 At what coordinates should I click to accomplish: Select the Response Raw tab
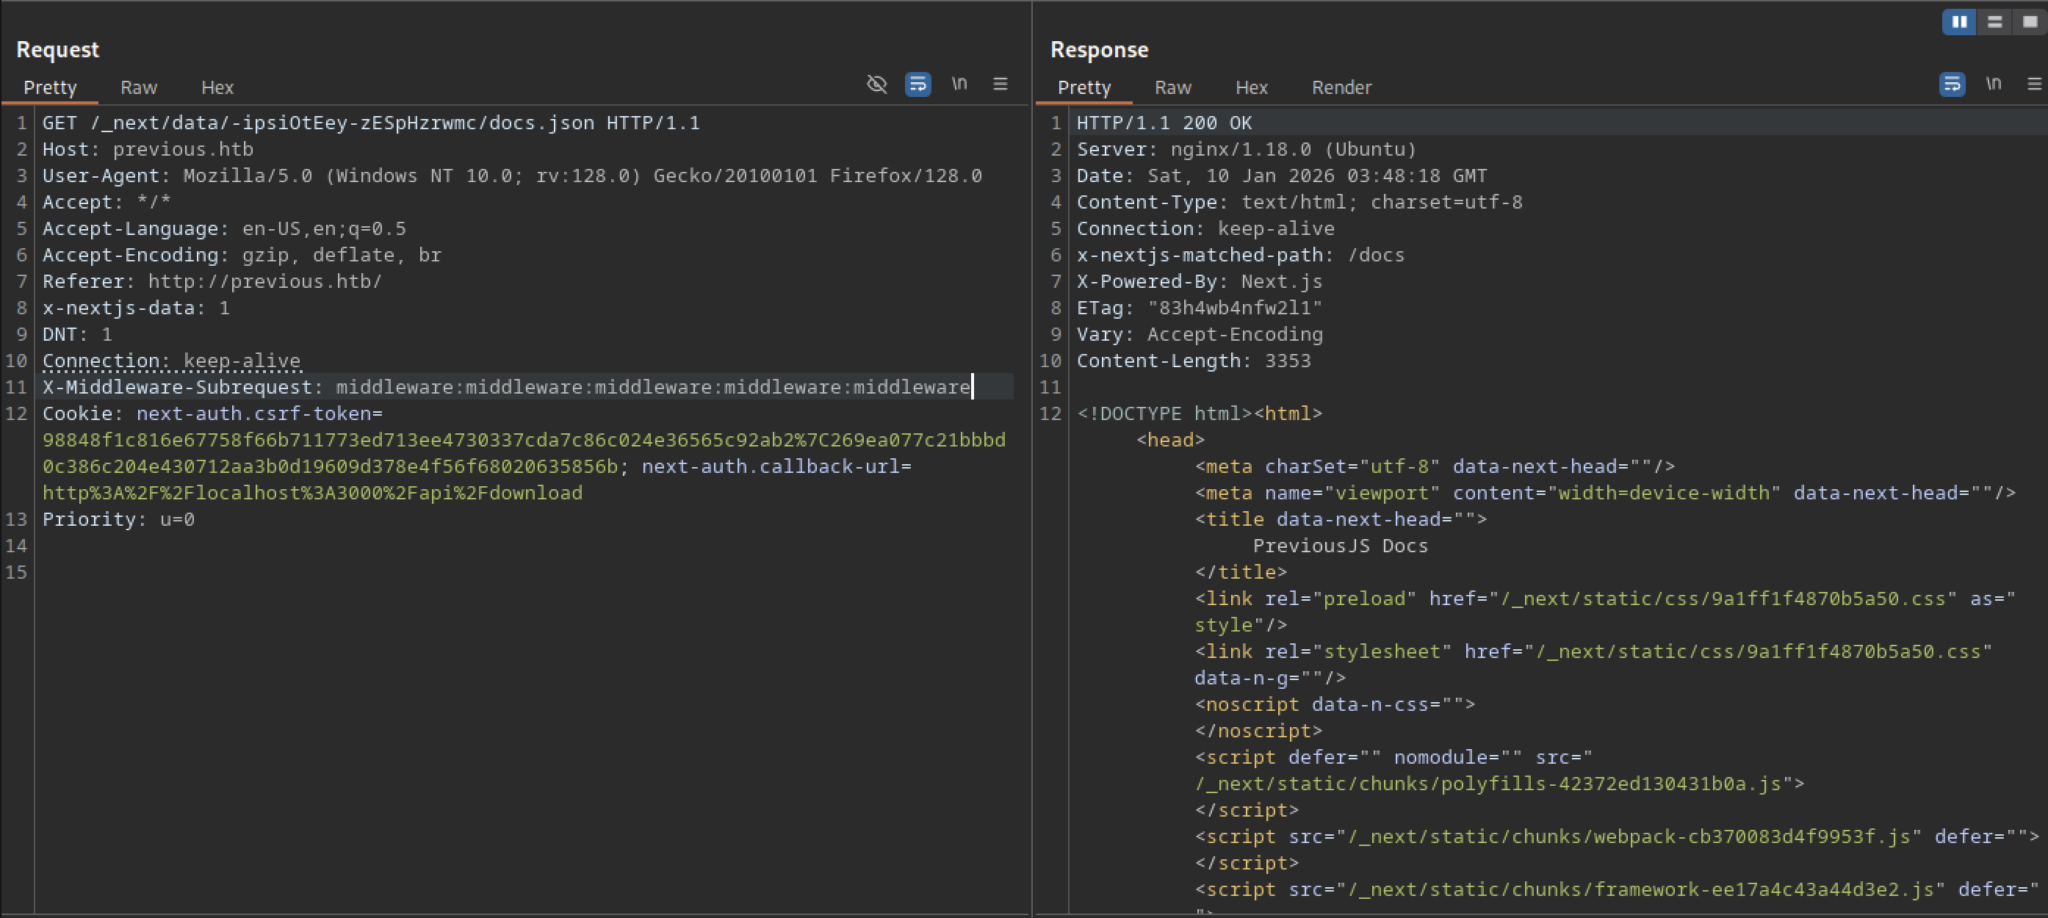point(1173,88)
